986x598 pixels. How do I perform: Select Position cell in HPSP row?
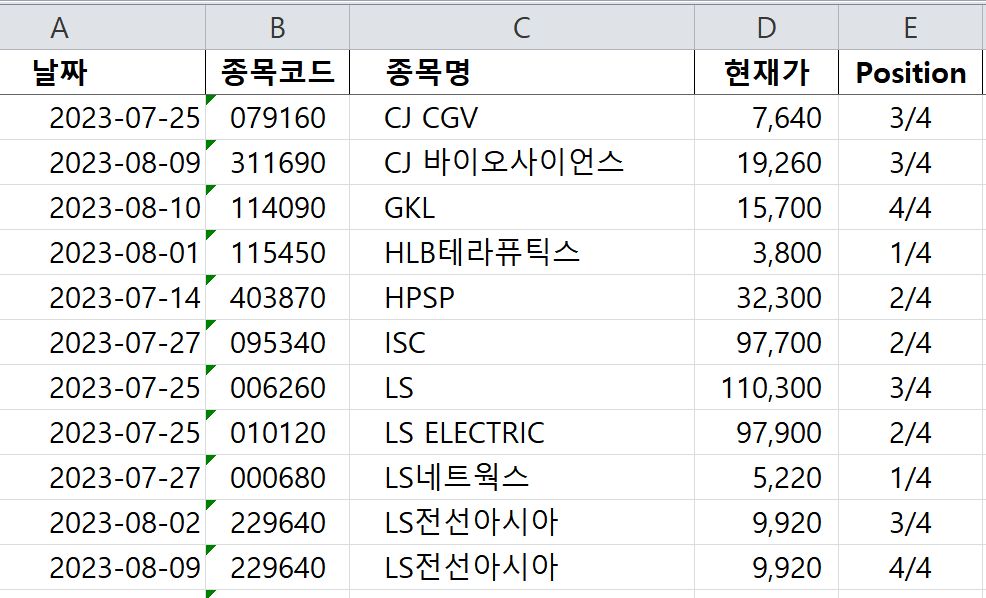click(x=910, y=297)
